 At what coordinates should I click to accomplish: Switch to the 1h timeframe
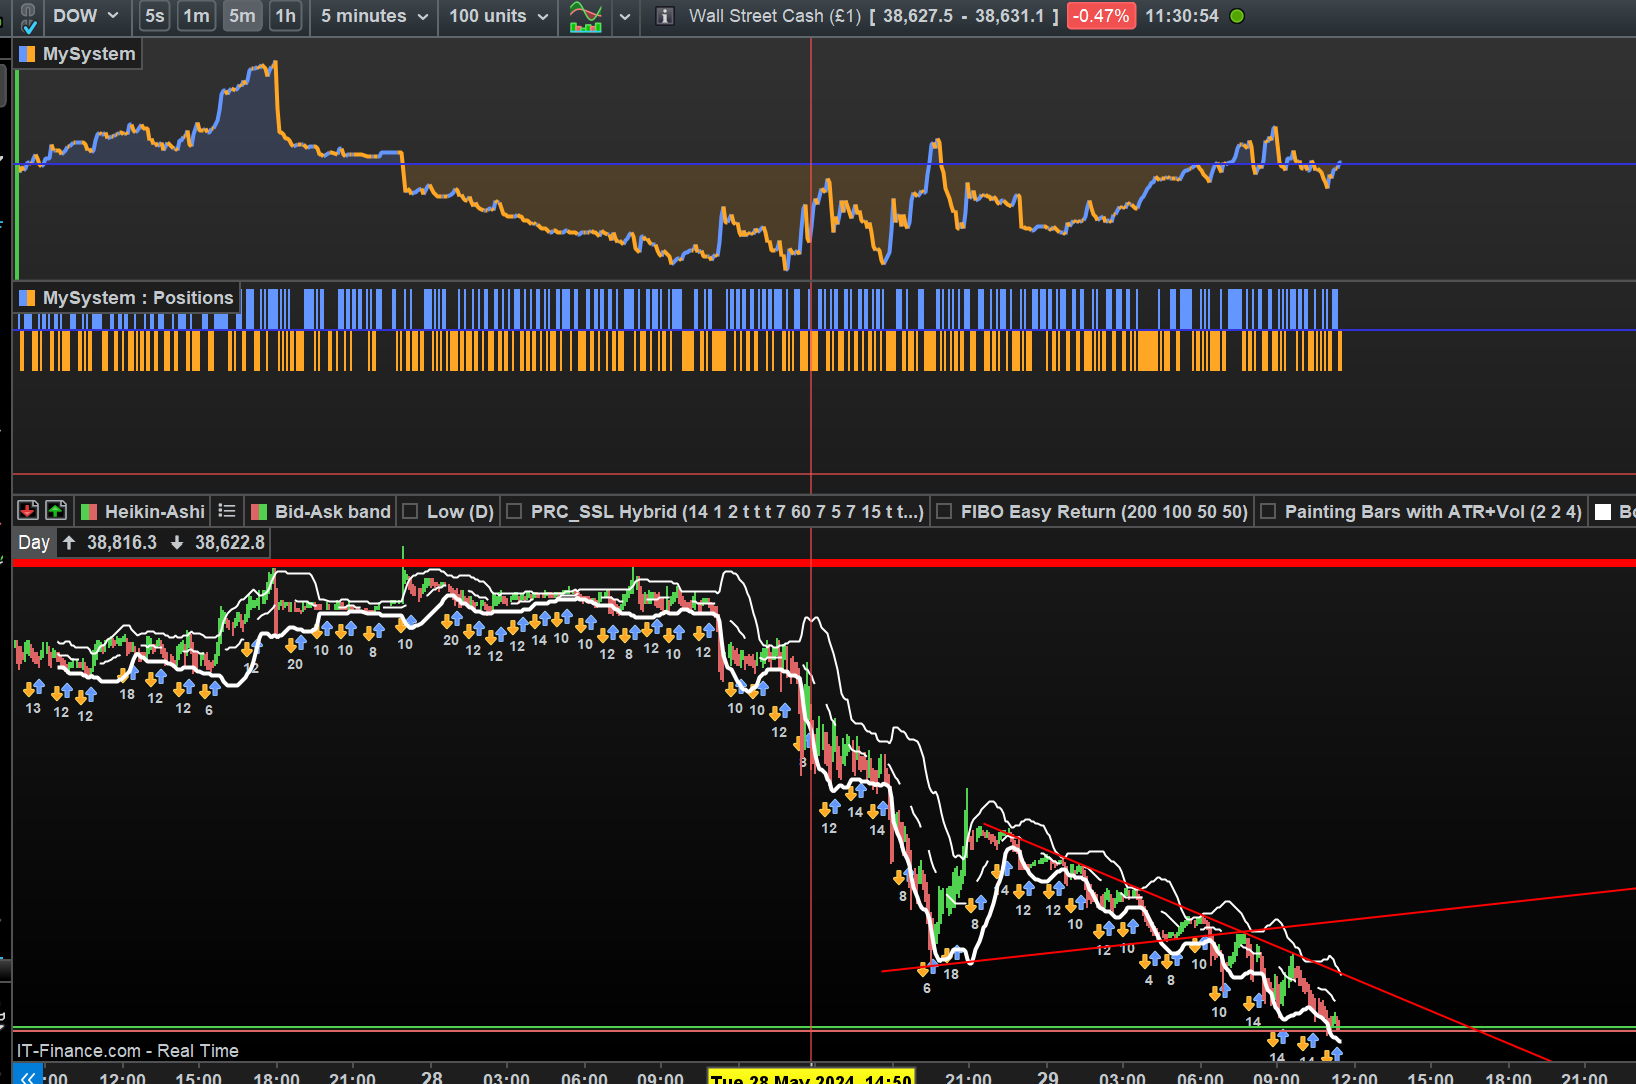286,16
